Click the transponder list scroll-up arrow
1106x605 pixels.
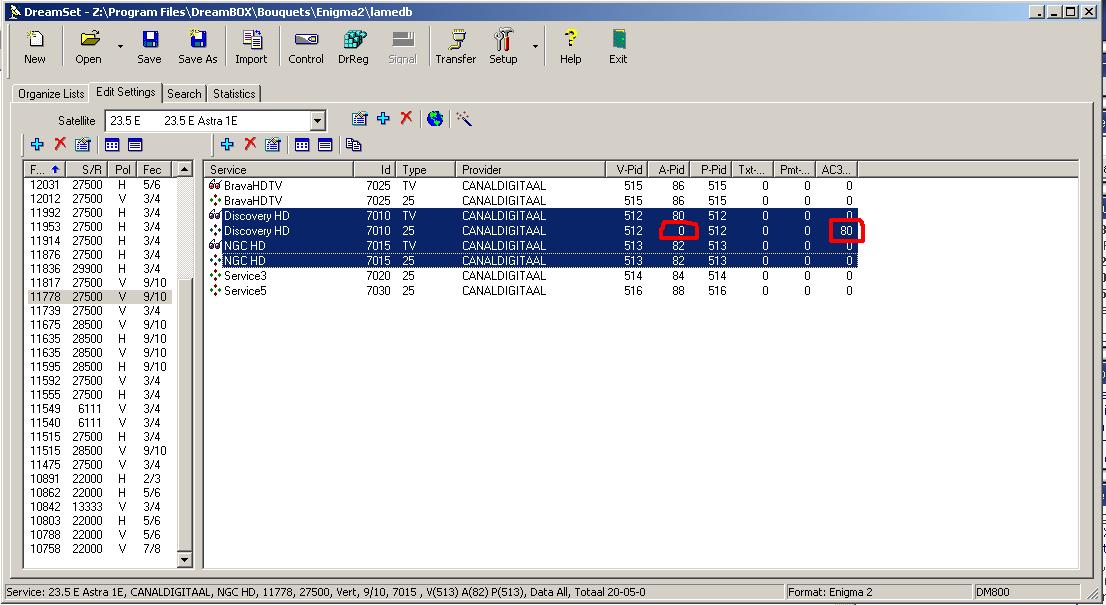pyautogui.click(x=184, y=169)
